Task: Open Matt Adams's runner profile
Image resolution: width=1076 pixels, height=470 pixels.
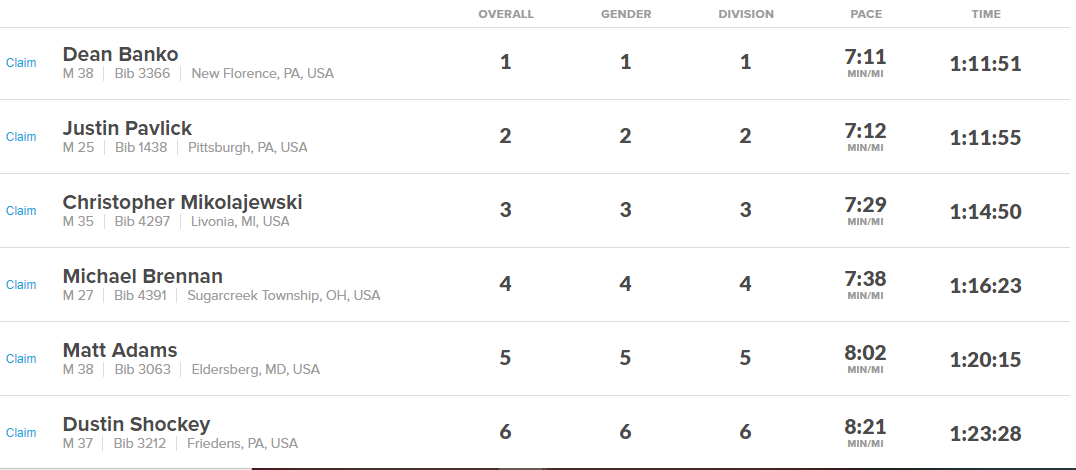Action: click(120, 351)
